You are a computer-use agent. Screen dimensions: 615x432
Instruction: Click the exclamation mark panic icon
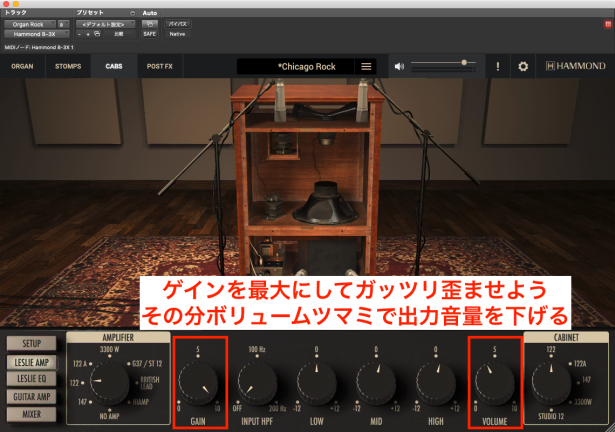497,67
